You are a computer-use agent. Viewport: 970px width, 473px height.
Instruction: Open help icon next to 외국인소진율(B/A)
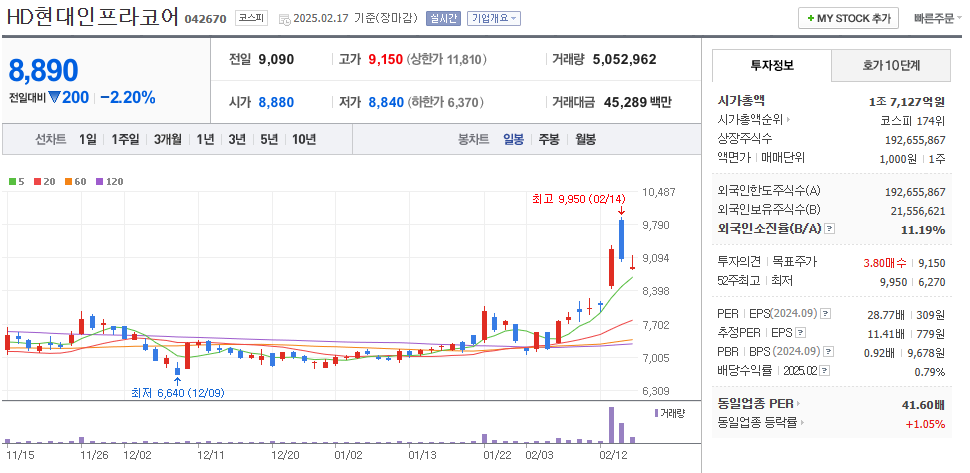[x=830, y=229]
